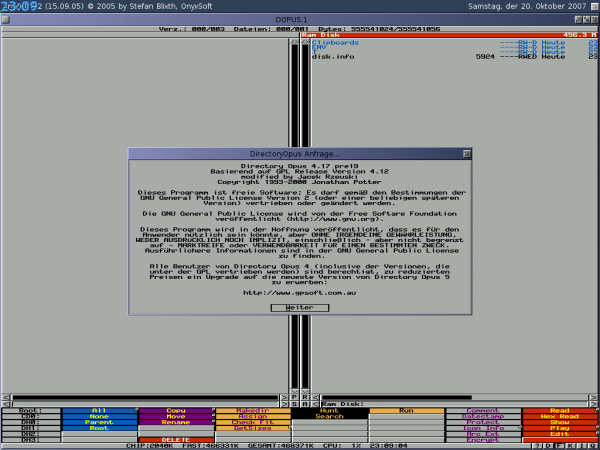The image size is (600, 450).
Task: Click the small A gadget between panes
Action: click(x=305, y=404)
